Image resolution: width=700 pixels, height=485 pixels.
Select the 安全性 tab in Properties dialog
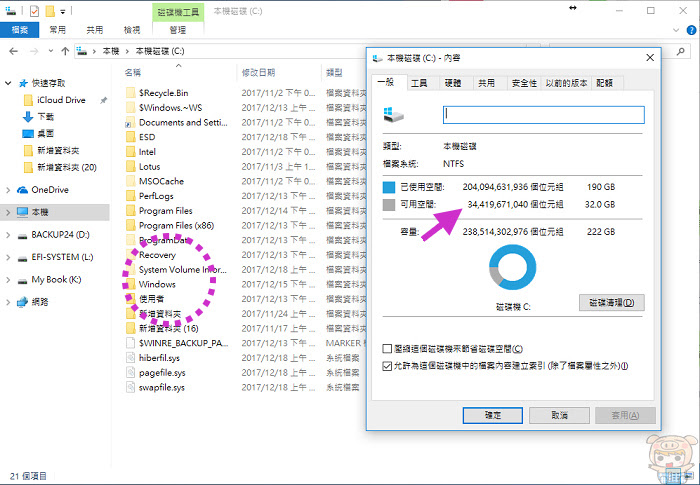coord(524,83)
